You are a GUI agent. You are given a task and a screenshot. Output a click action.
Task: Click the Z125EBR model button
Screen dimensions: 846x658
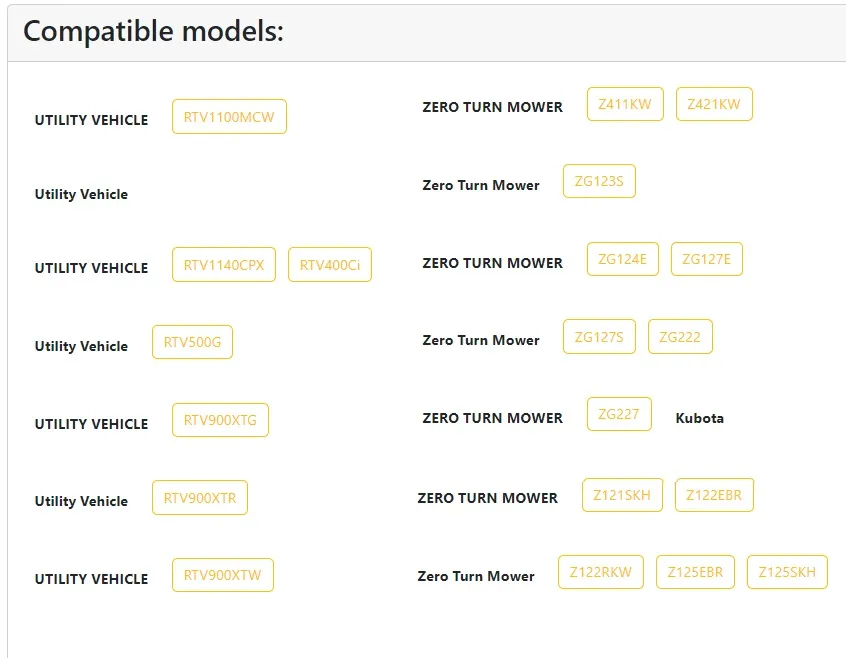[695, 572]
